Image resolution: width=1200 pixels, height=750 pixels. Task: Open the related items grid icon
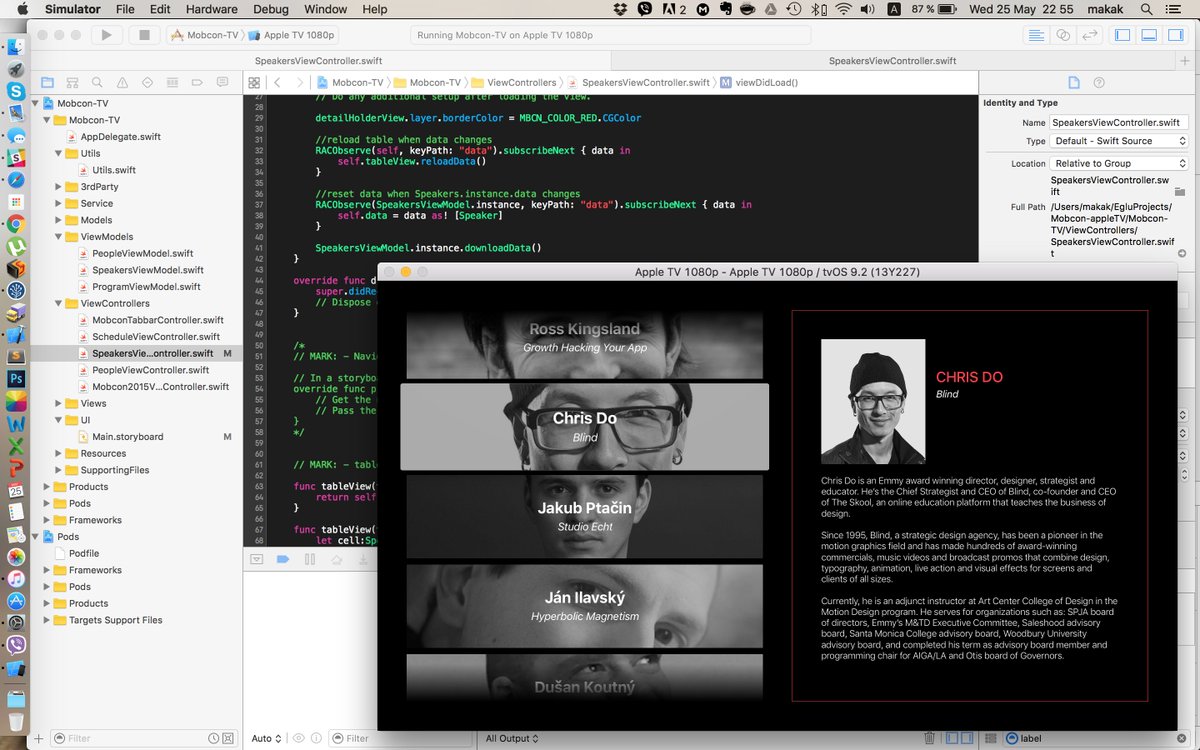[x=256, y=82]
